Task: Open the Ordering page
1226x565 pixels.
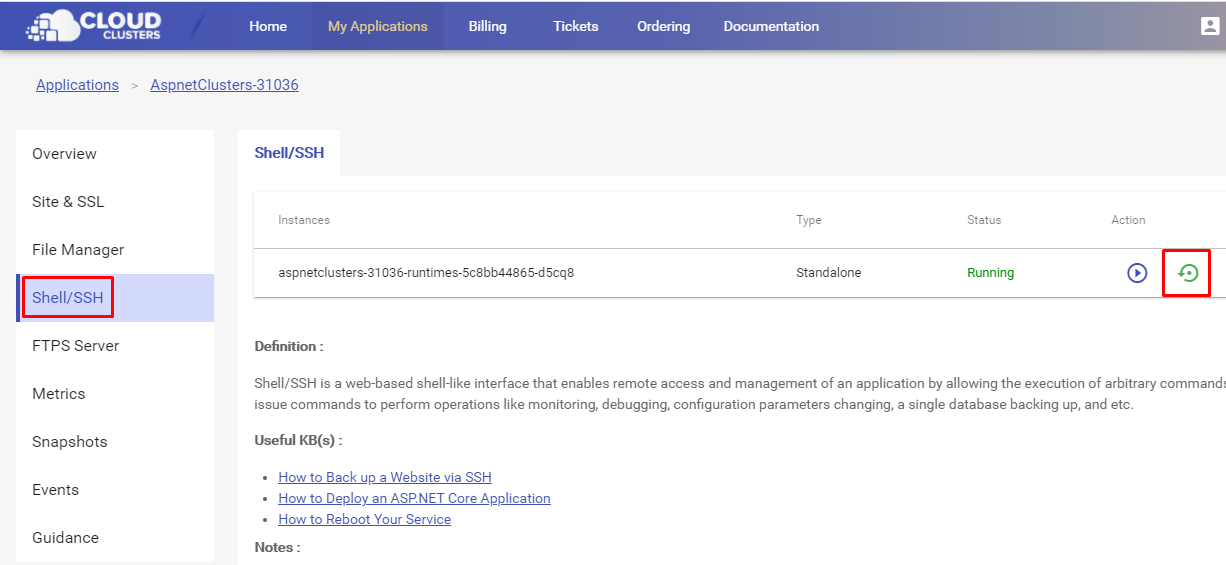Action: [x=663, y=27]
